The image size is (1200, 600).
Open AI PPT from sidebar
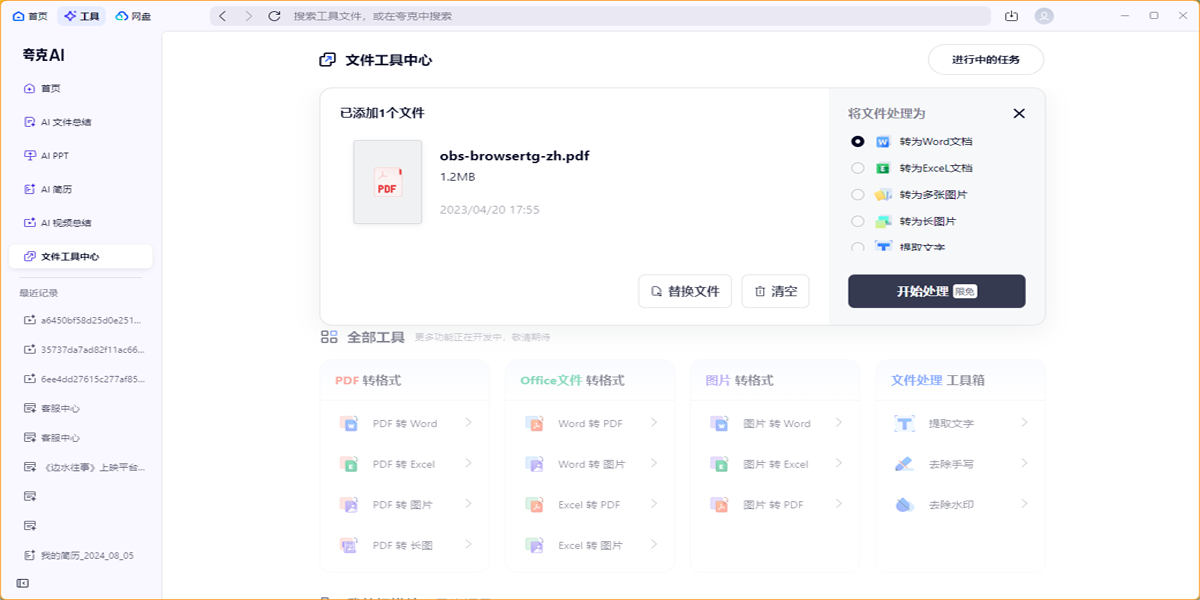(54, 156)
